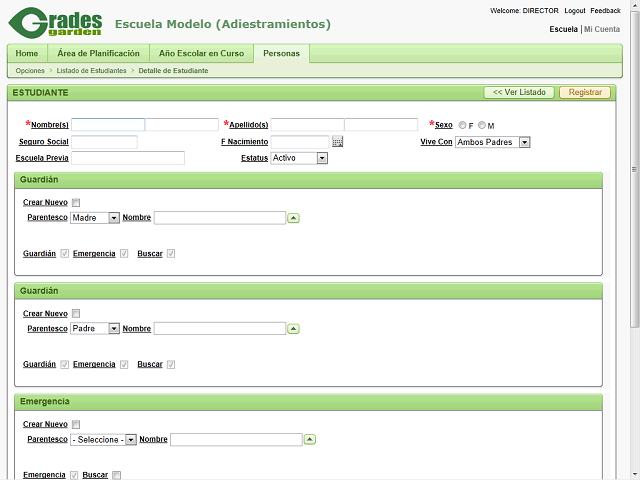Open the Feedback link
This screenshot has height=480, width=640.
[x=605, y=11]
